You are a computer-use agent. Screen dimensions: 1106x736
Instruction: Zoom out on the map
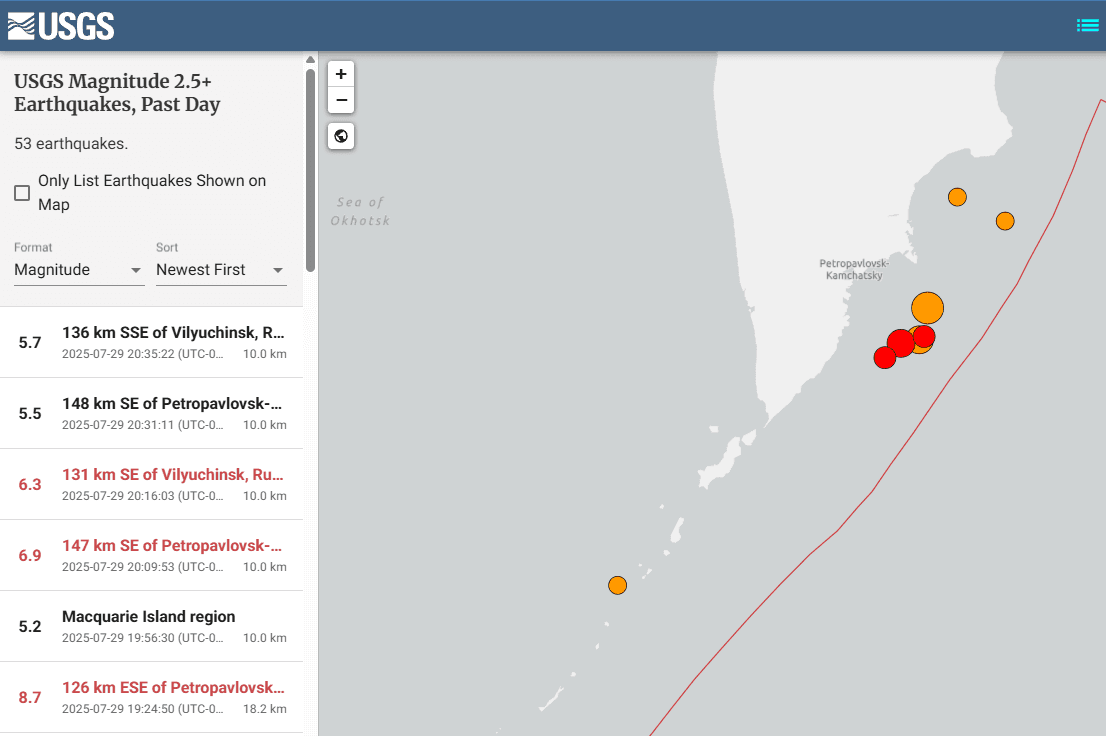(341, 100)
